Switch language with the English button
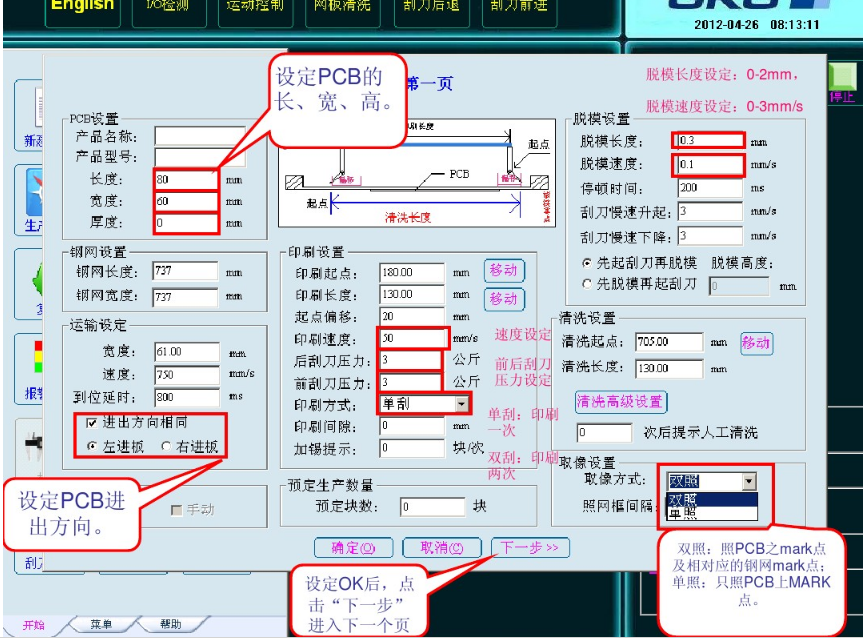The height and width of the screenshot is (641, 863). point(82,8)
